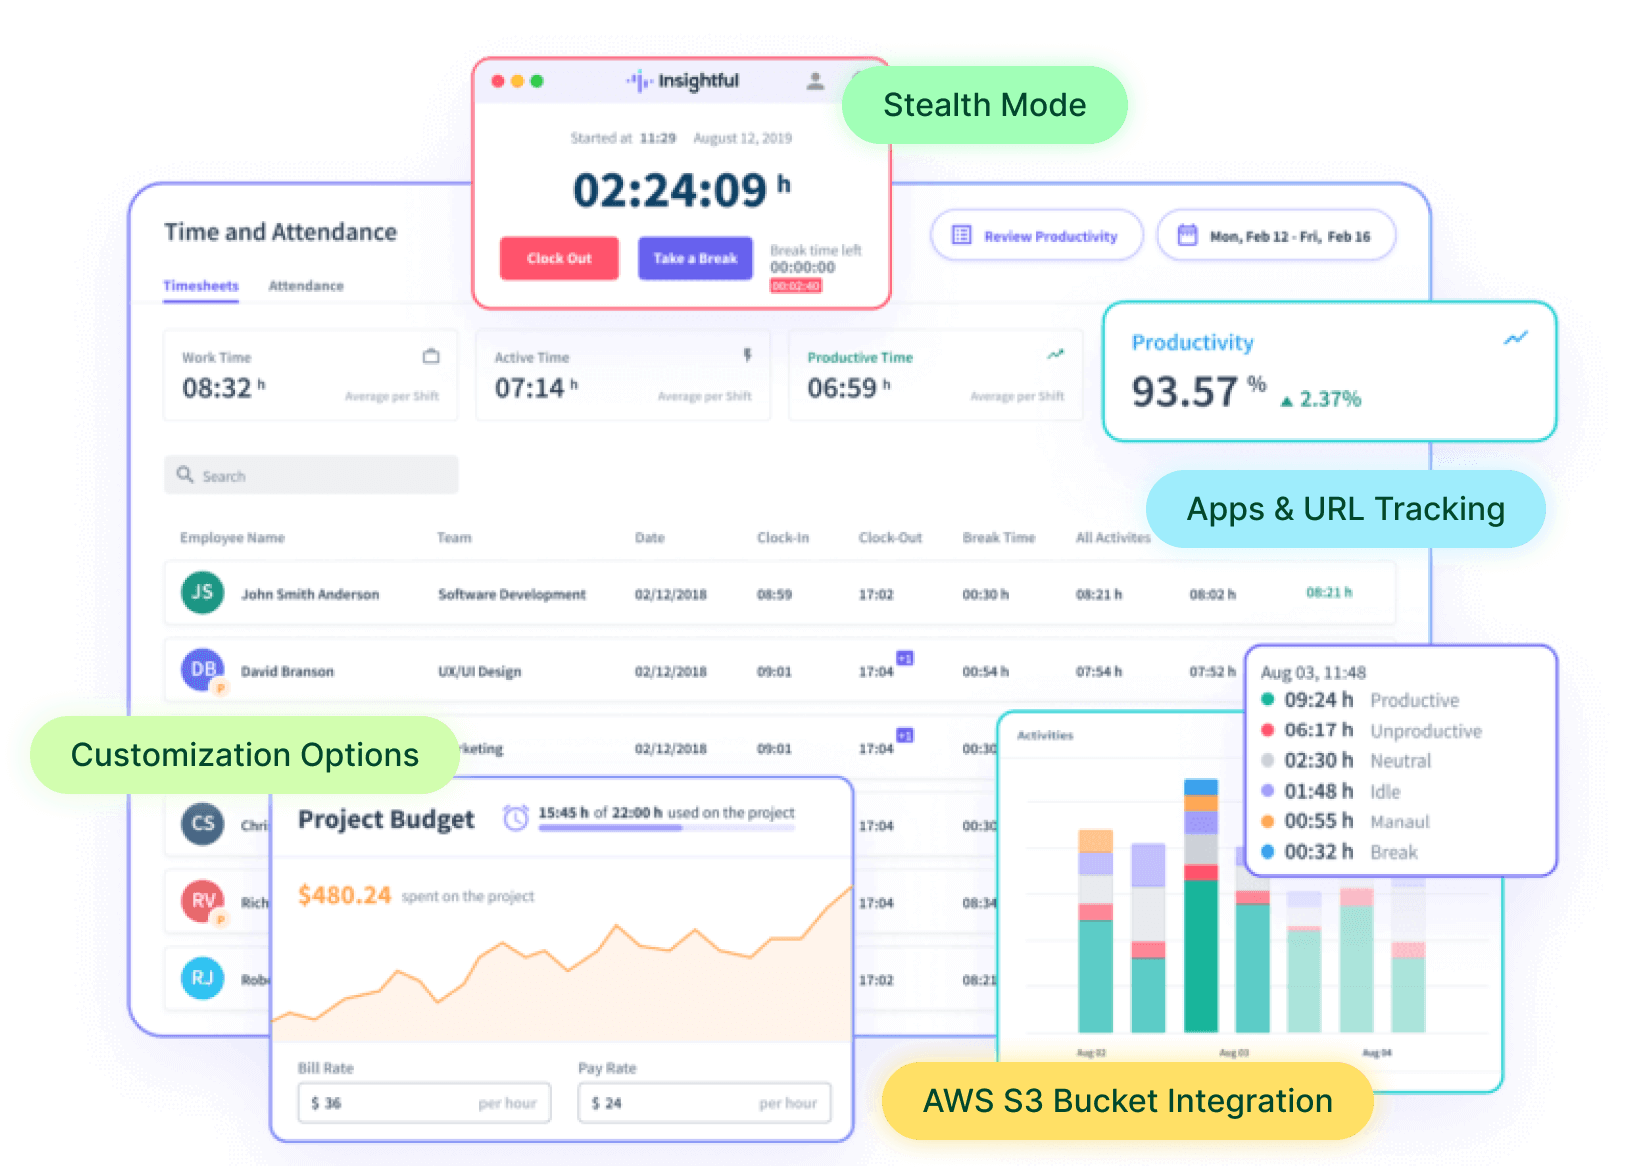This screenshot has height=1170, width=1642.
Task: Click the calendar icon in the date range button
Action: (x=1187, y=236)
